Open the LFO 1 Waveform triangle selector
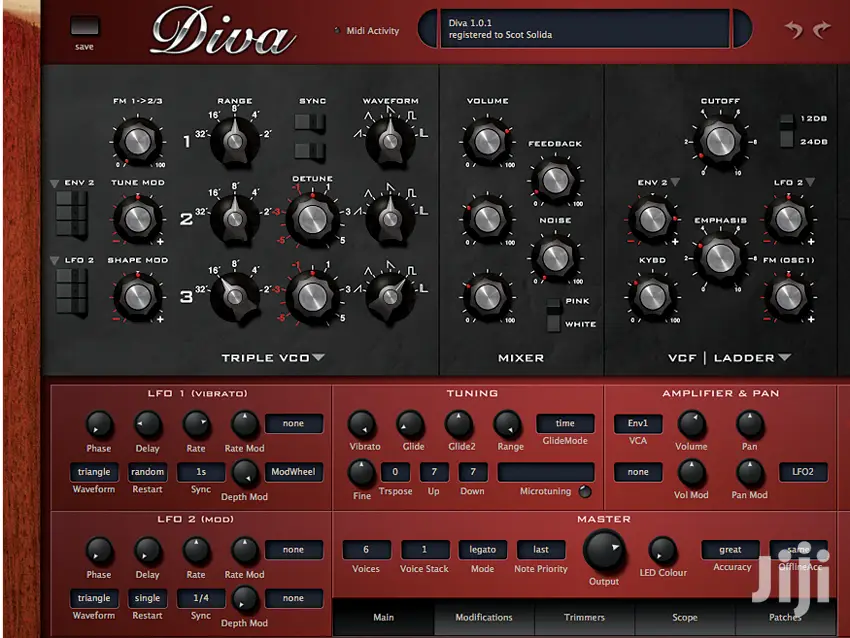The height and width of the screenshot is (638, 850). coord(94,472)
